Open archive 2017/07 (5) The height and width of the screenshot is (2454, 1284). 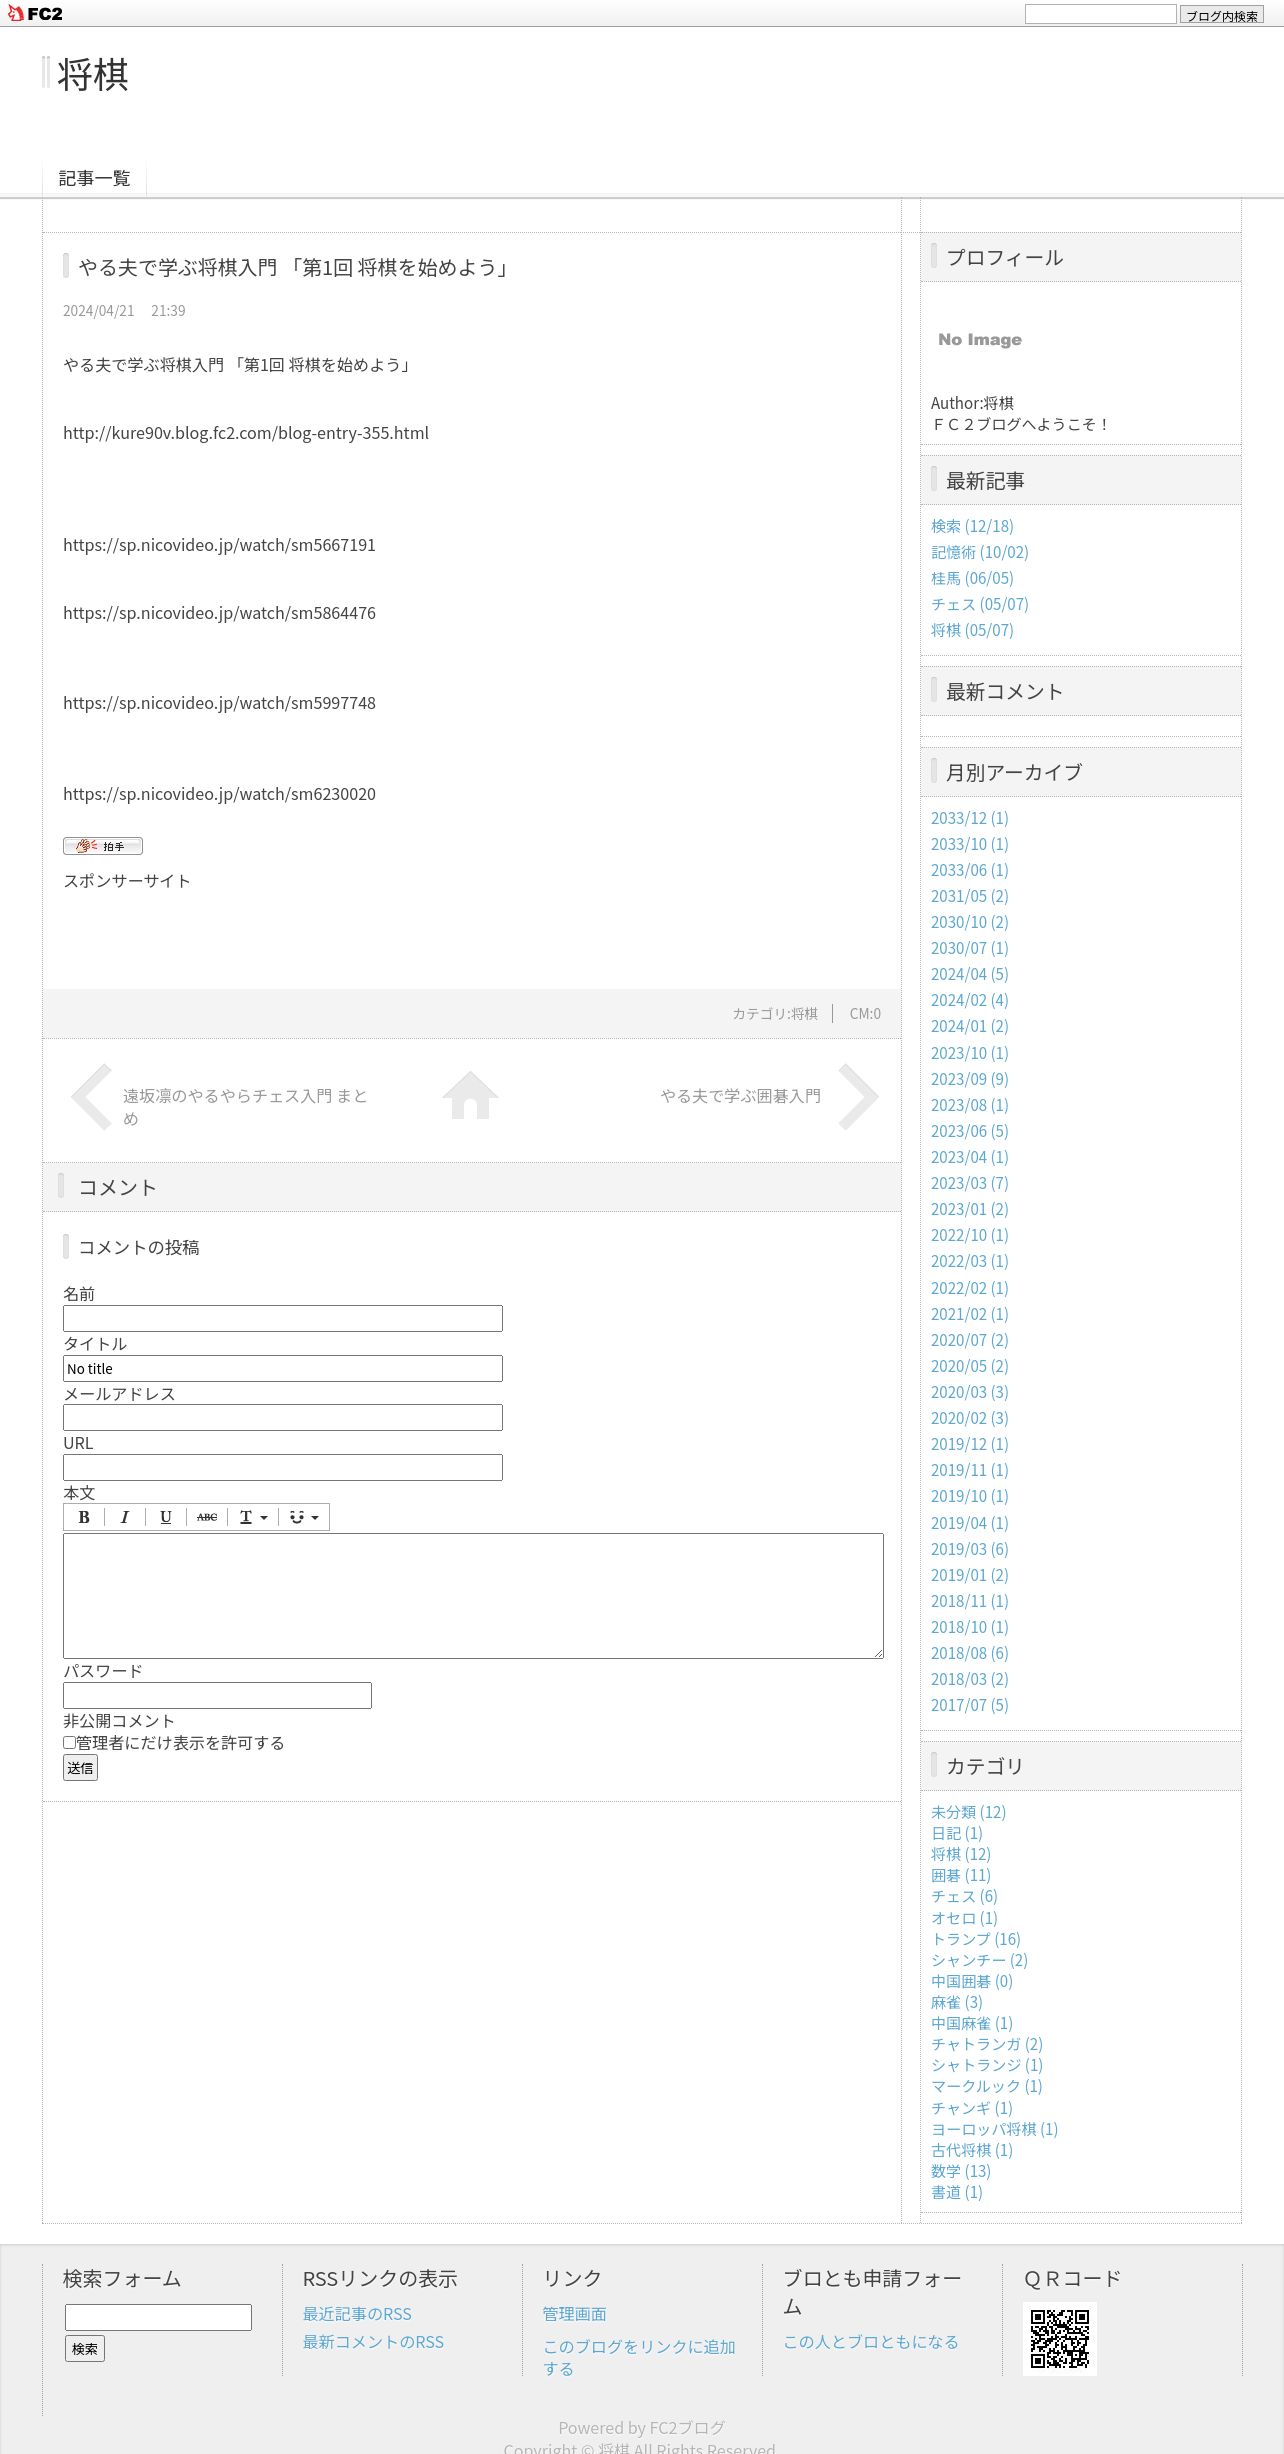point(970,1705)
